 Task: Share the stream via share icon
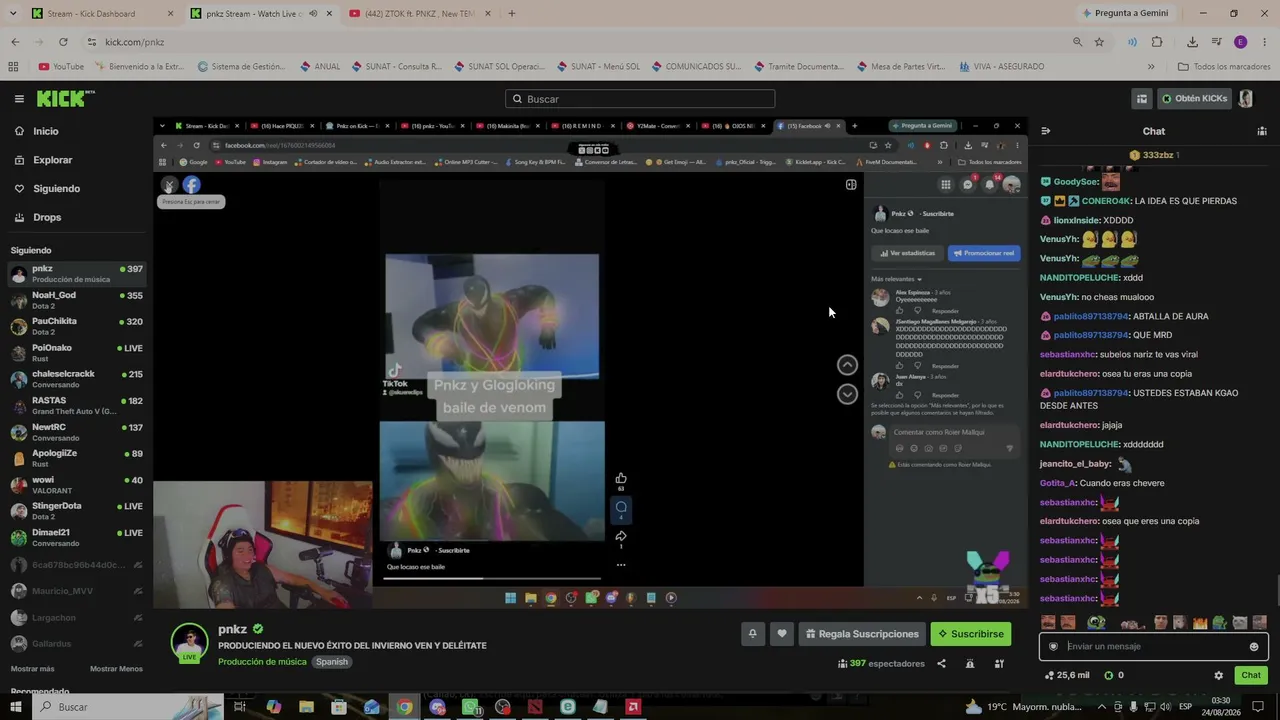[x=941, y=663]
